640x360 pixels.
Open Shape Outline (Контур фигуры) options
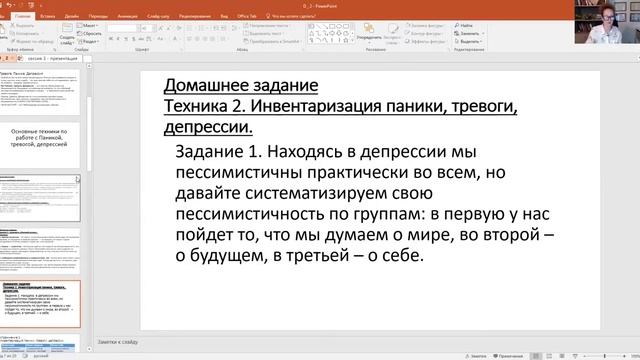click(x=424, y=33)
